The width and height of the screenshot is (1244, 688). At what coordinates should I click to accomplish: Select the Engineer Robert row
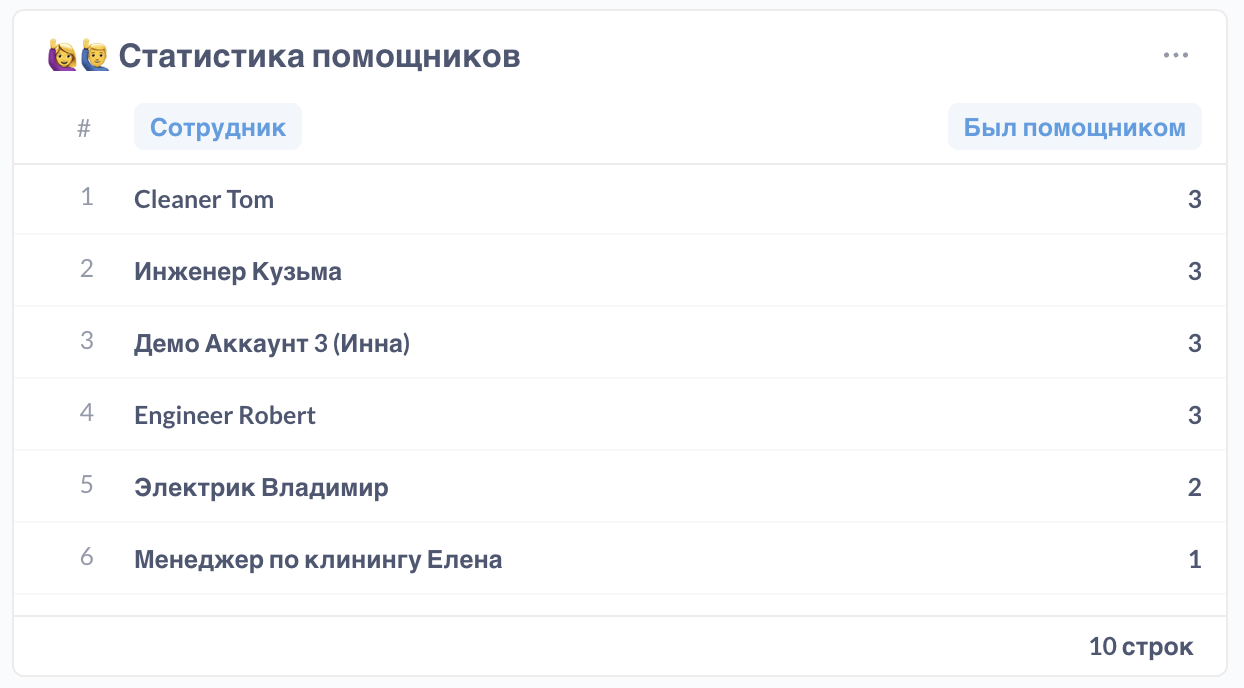225,415
